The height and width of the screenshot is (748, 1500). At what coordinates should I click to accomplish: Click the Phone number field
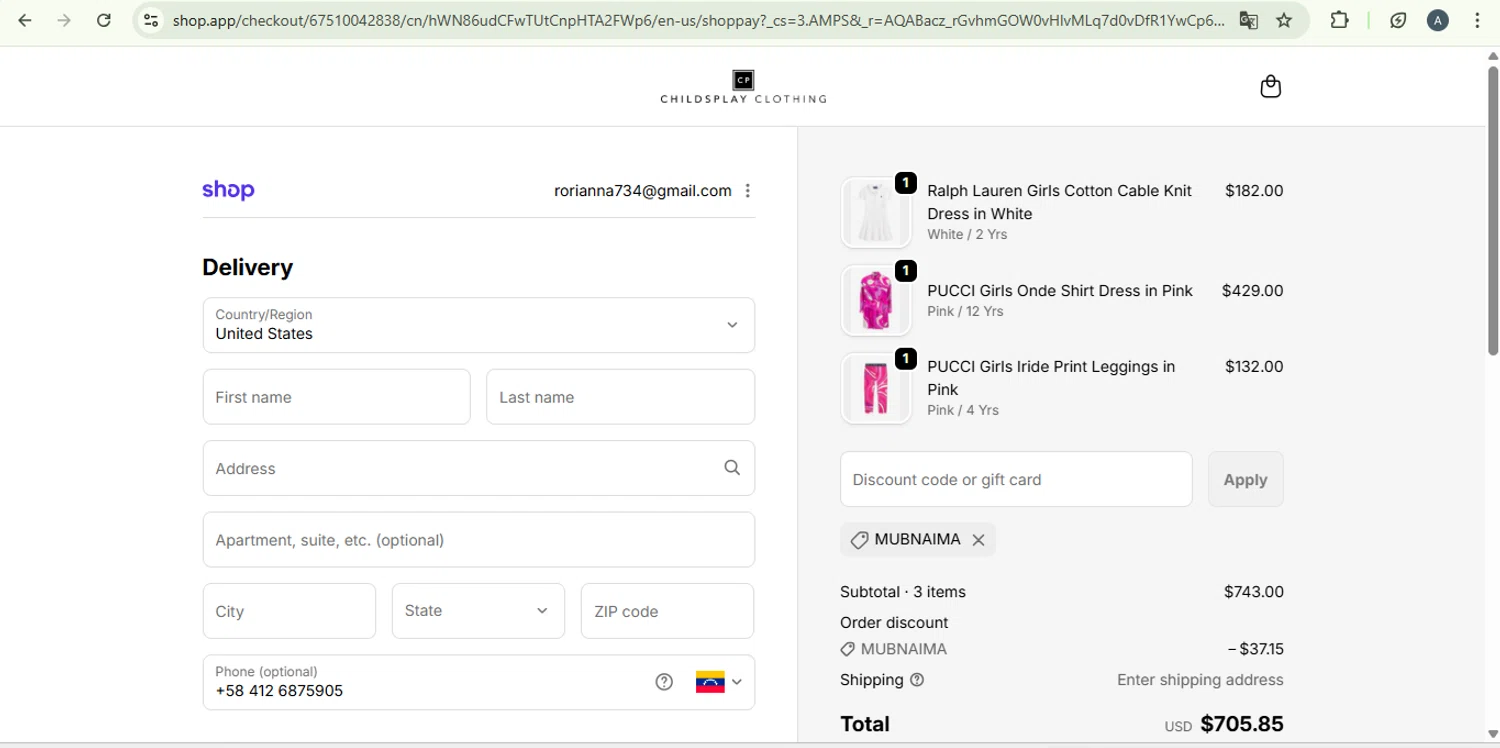coord(479,682)
